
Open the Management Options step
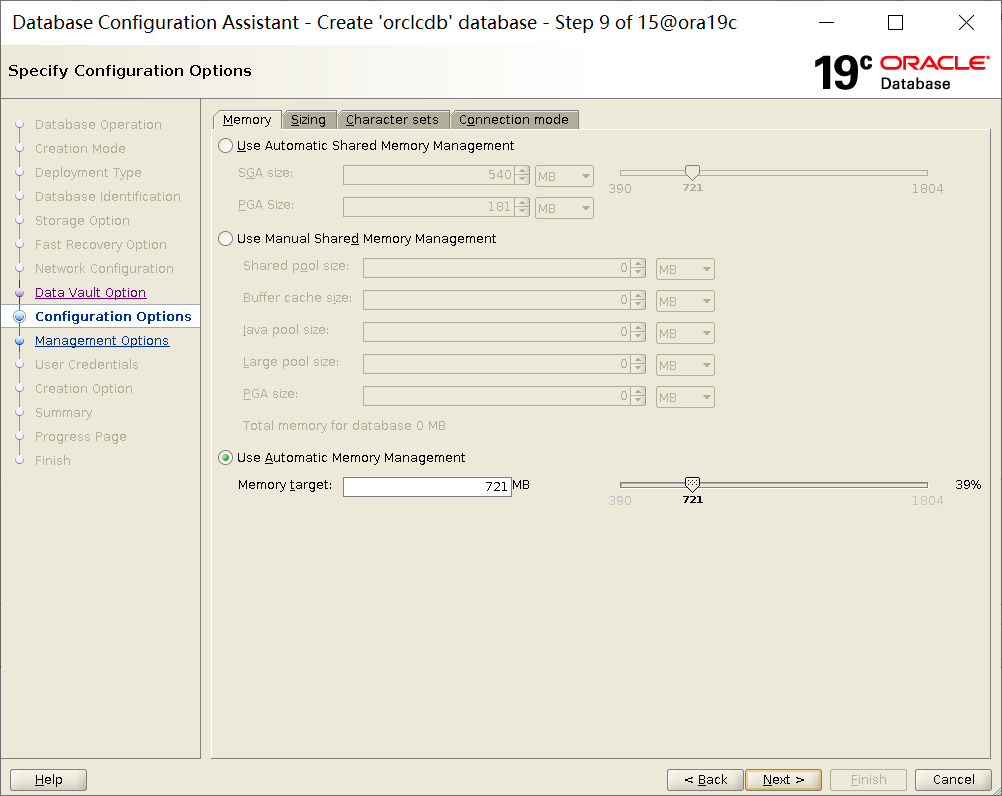[102, 341]
